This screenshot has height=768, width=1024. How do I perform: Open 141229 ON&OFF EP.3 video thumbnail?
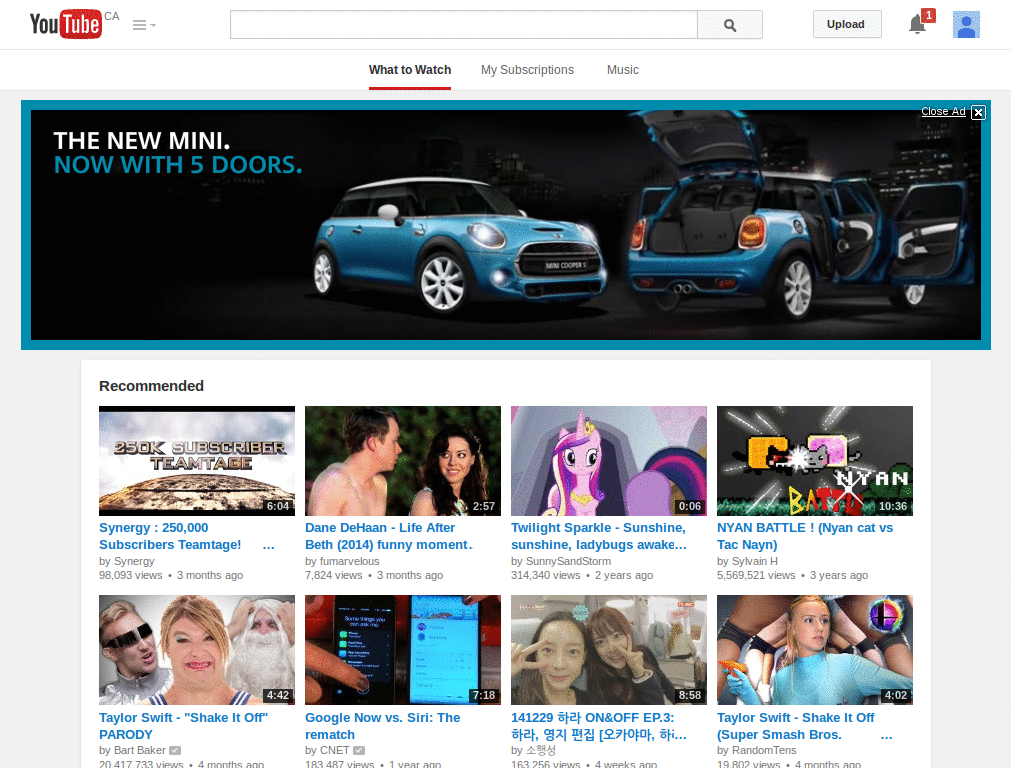609,650
